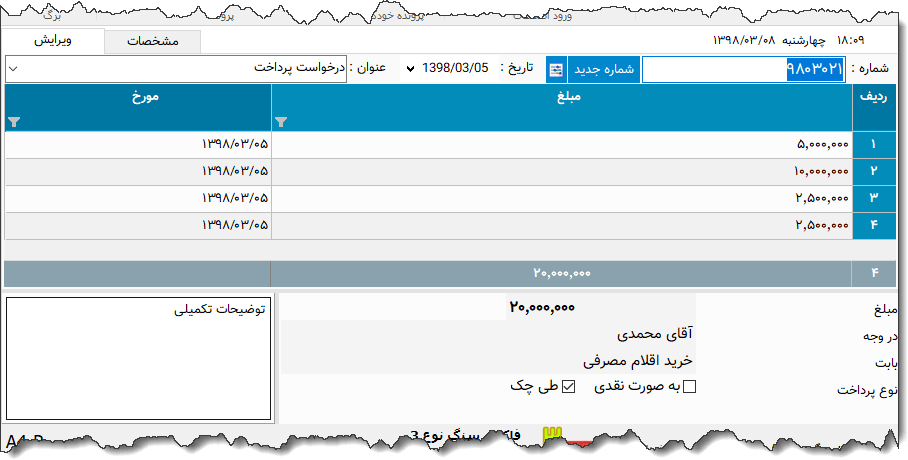Click the date value 1398/03/05 in تاریخ
The width and height of the screenshot is (908, 460).
[455, 68]
